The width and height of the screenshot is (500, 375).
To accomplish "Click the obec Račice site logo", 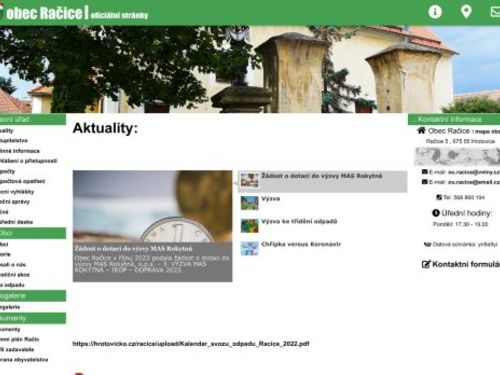I will 43,13.
